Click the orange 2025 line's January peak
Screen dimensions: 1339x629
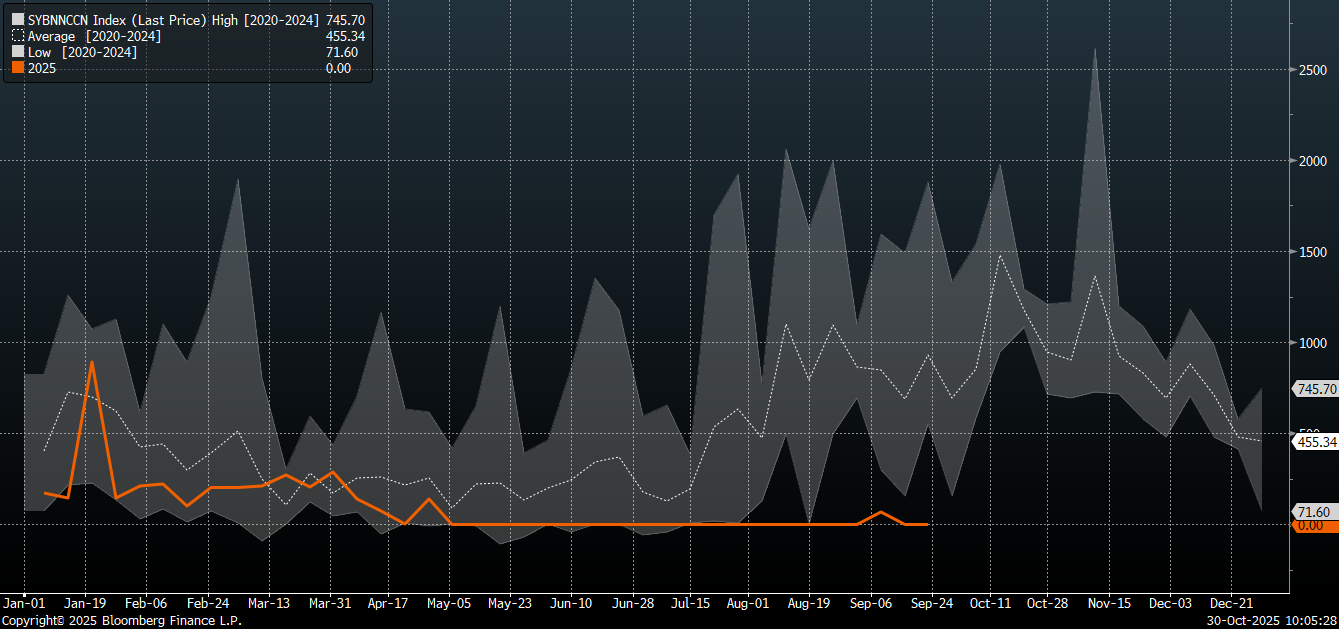click(x=91, y=362)
